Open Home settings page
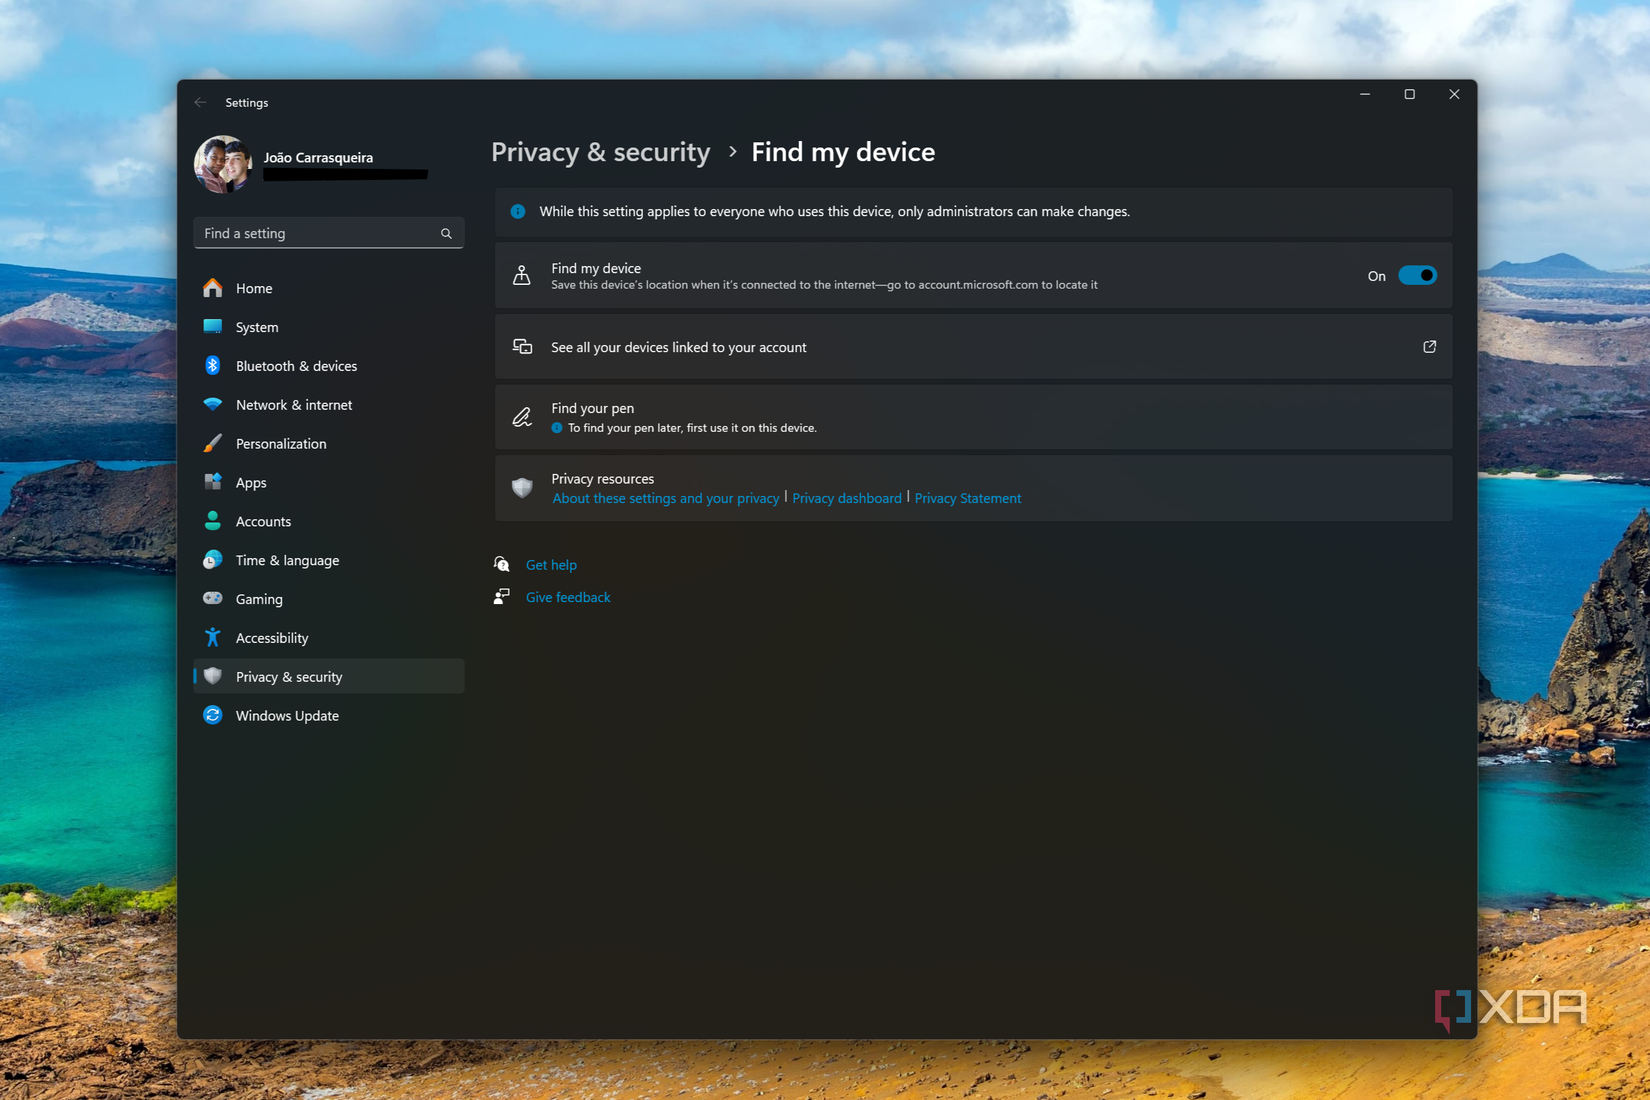This screenshot has height=1100, width=1650. [328, 288]
